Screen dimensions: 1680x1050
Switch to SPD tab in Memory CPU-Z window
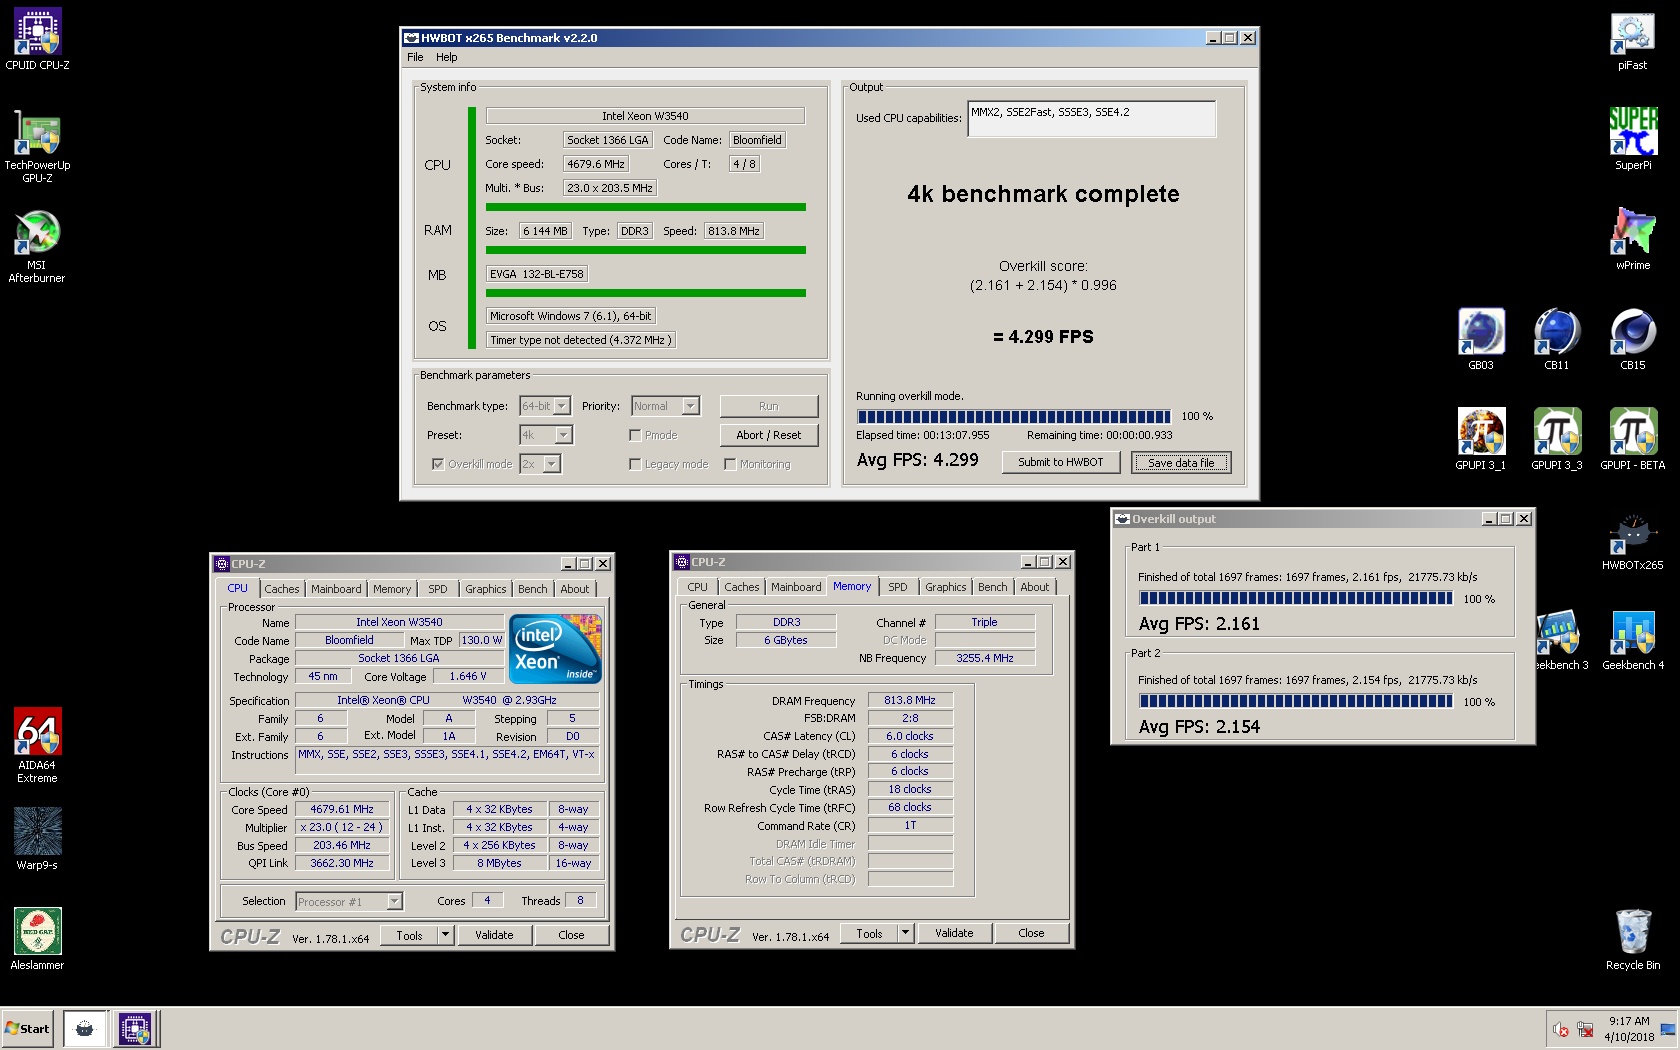[898, 587]
